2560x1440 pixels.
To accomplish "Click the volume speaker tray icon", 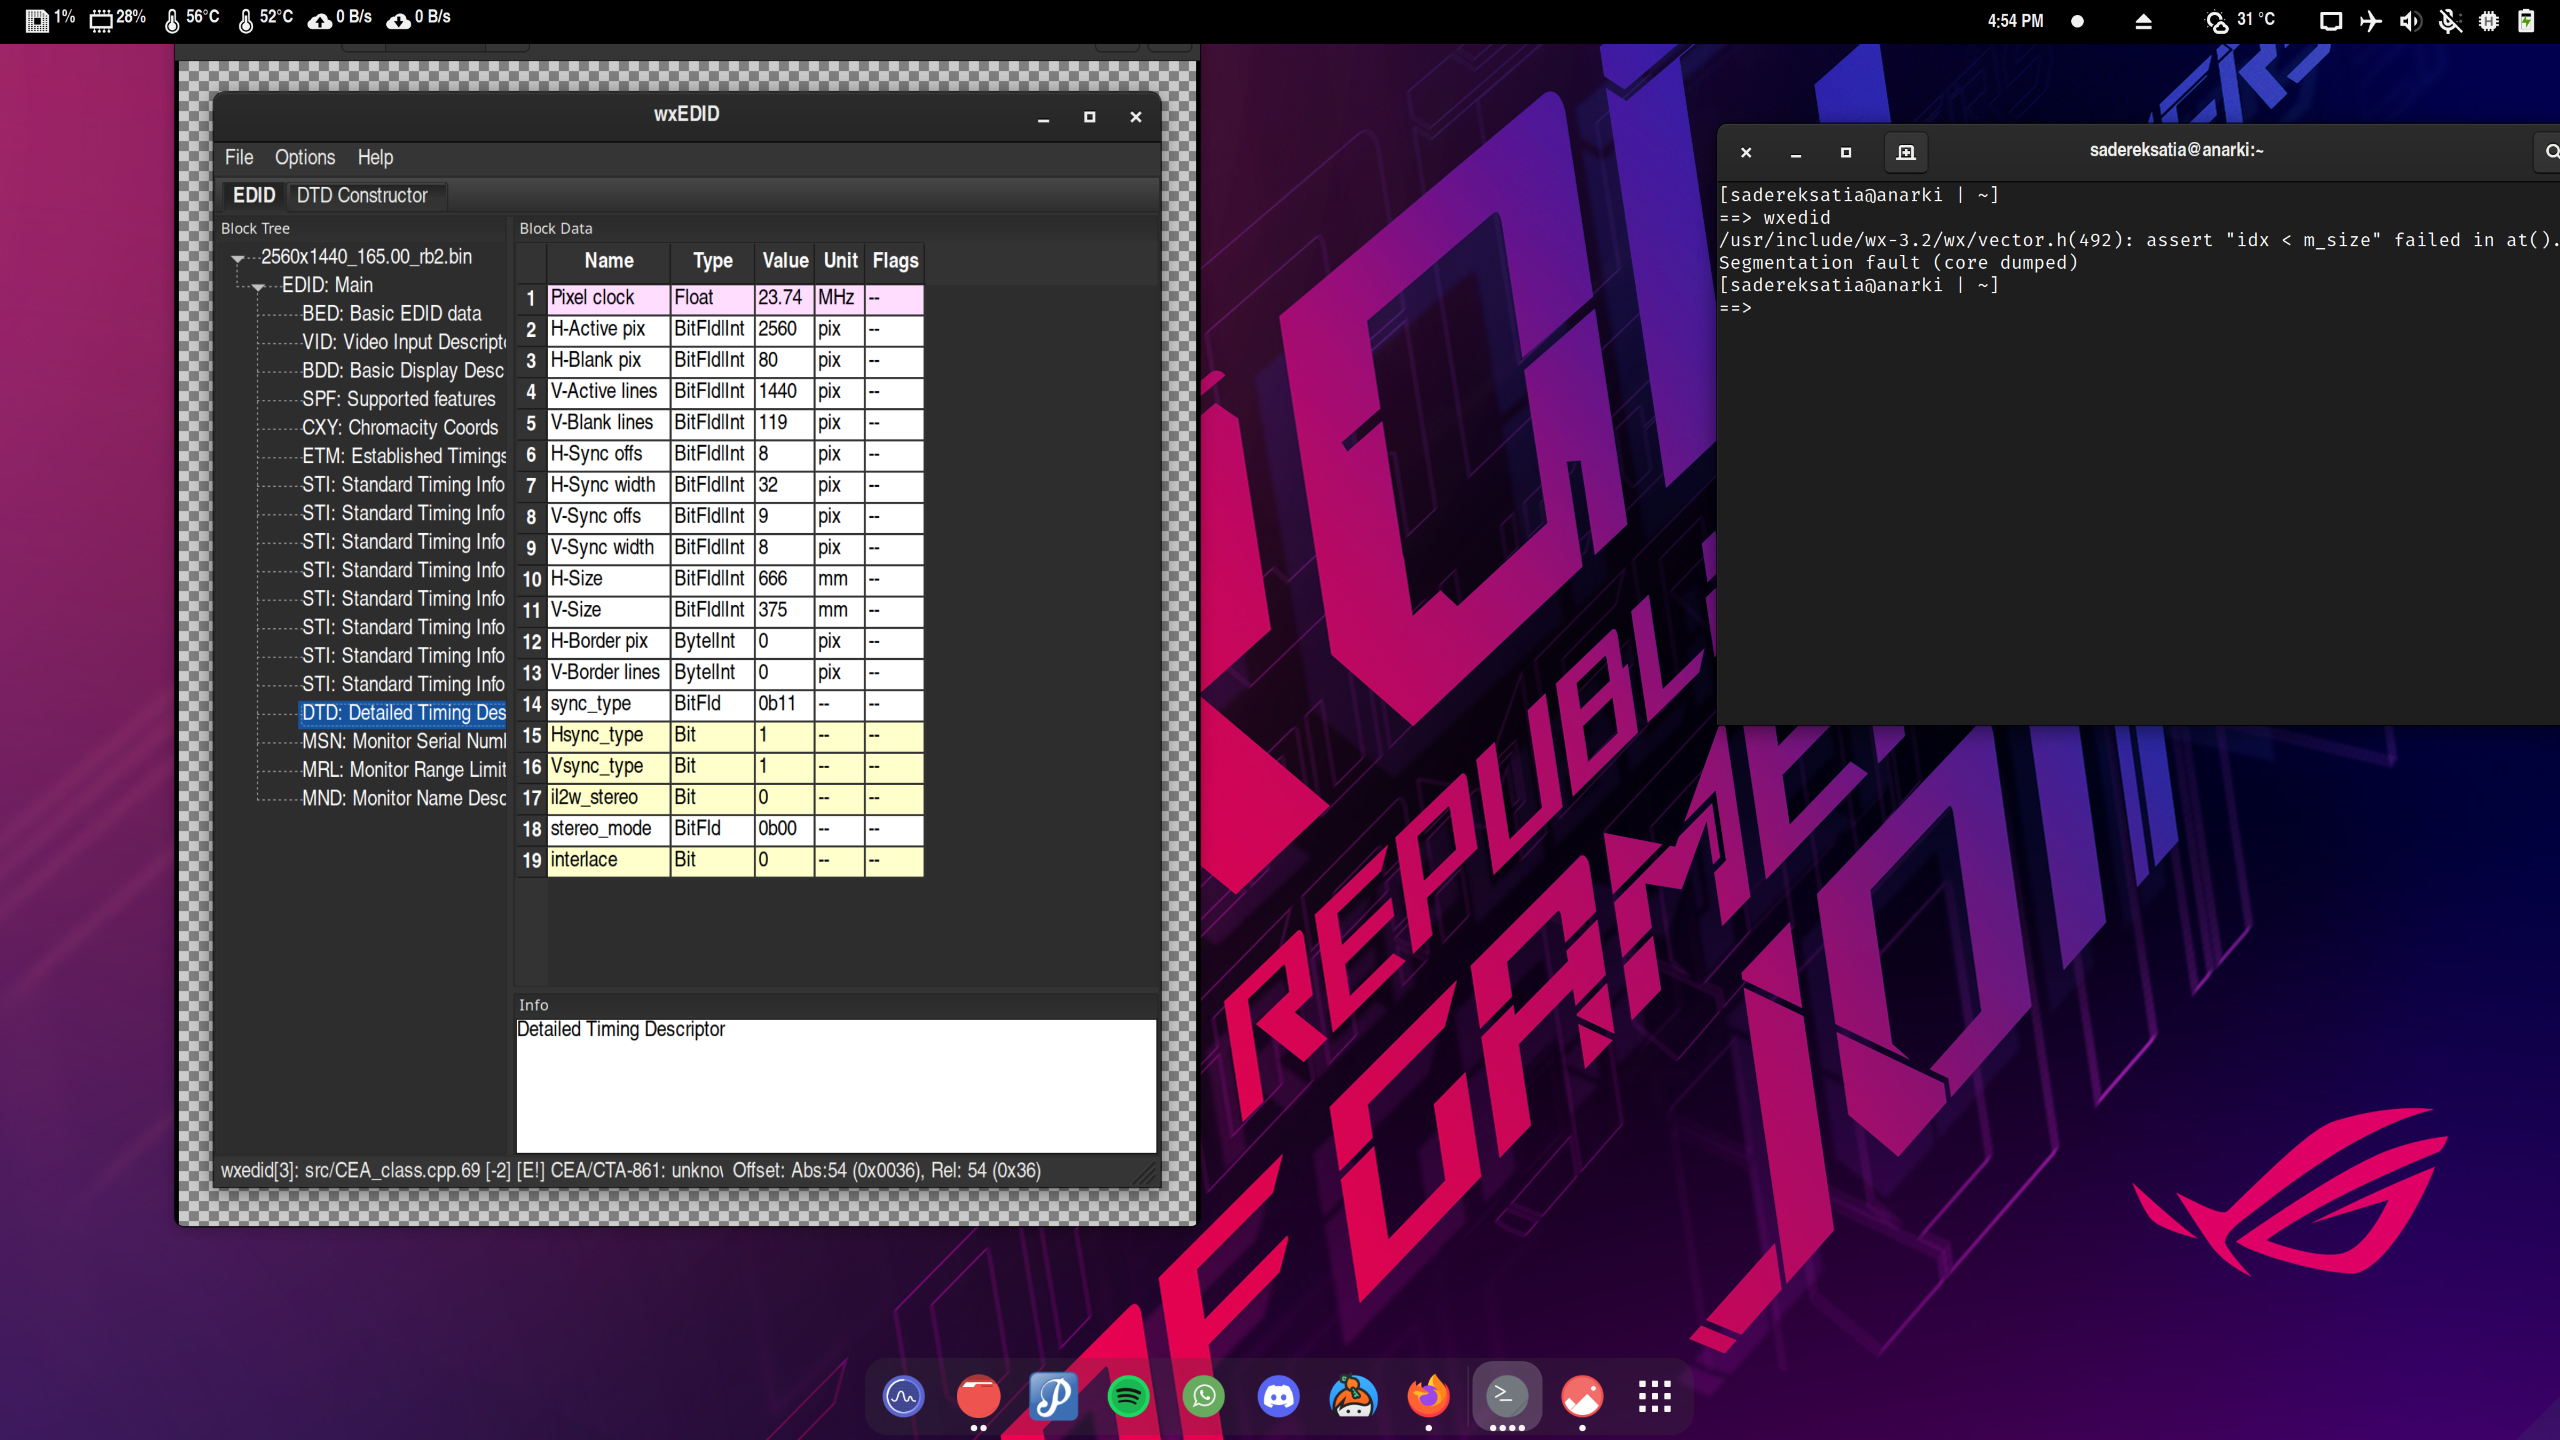I will (2410, 21).
